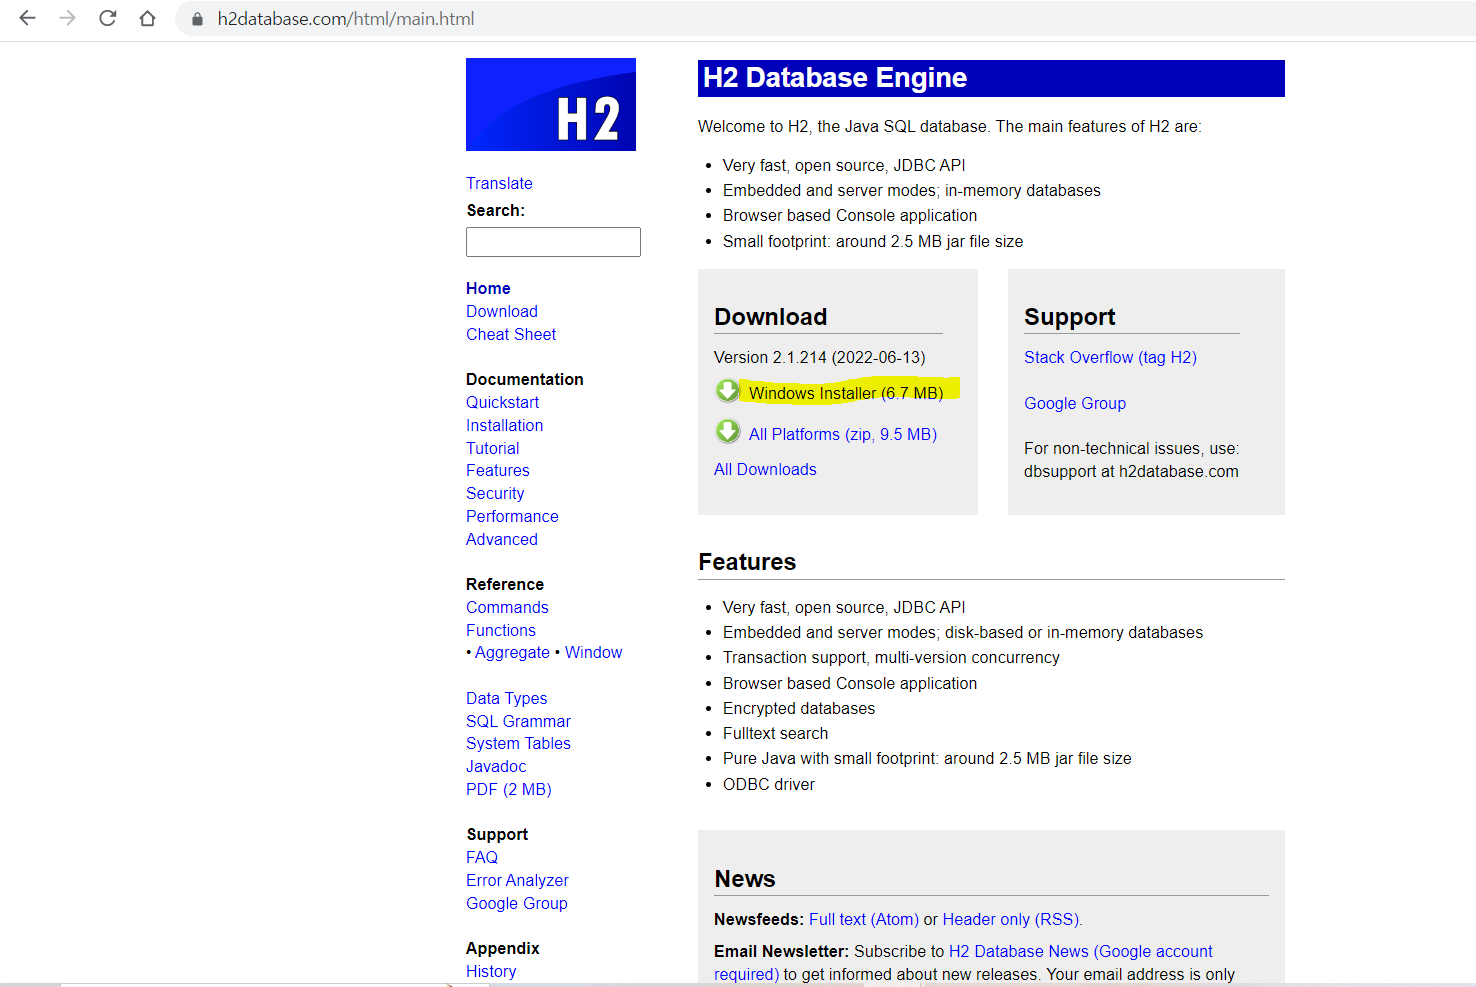The image size is (1476, 987).
Task: Click the Fulltext search bullet text
Action: (776, 733)
